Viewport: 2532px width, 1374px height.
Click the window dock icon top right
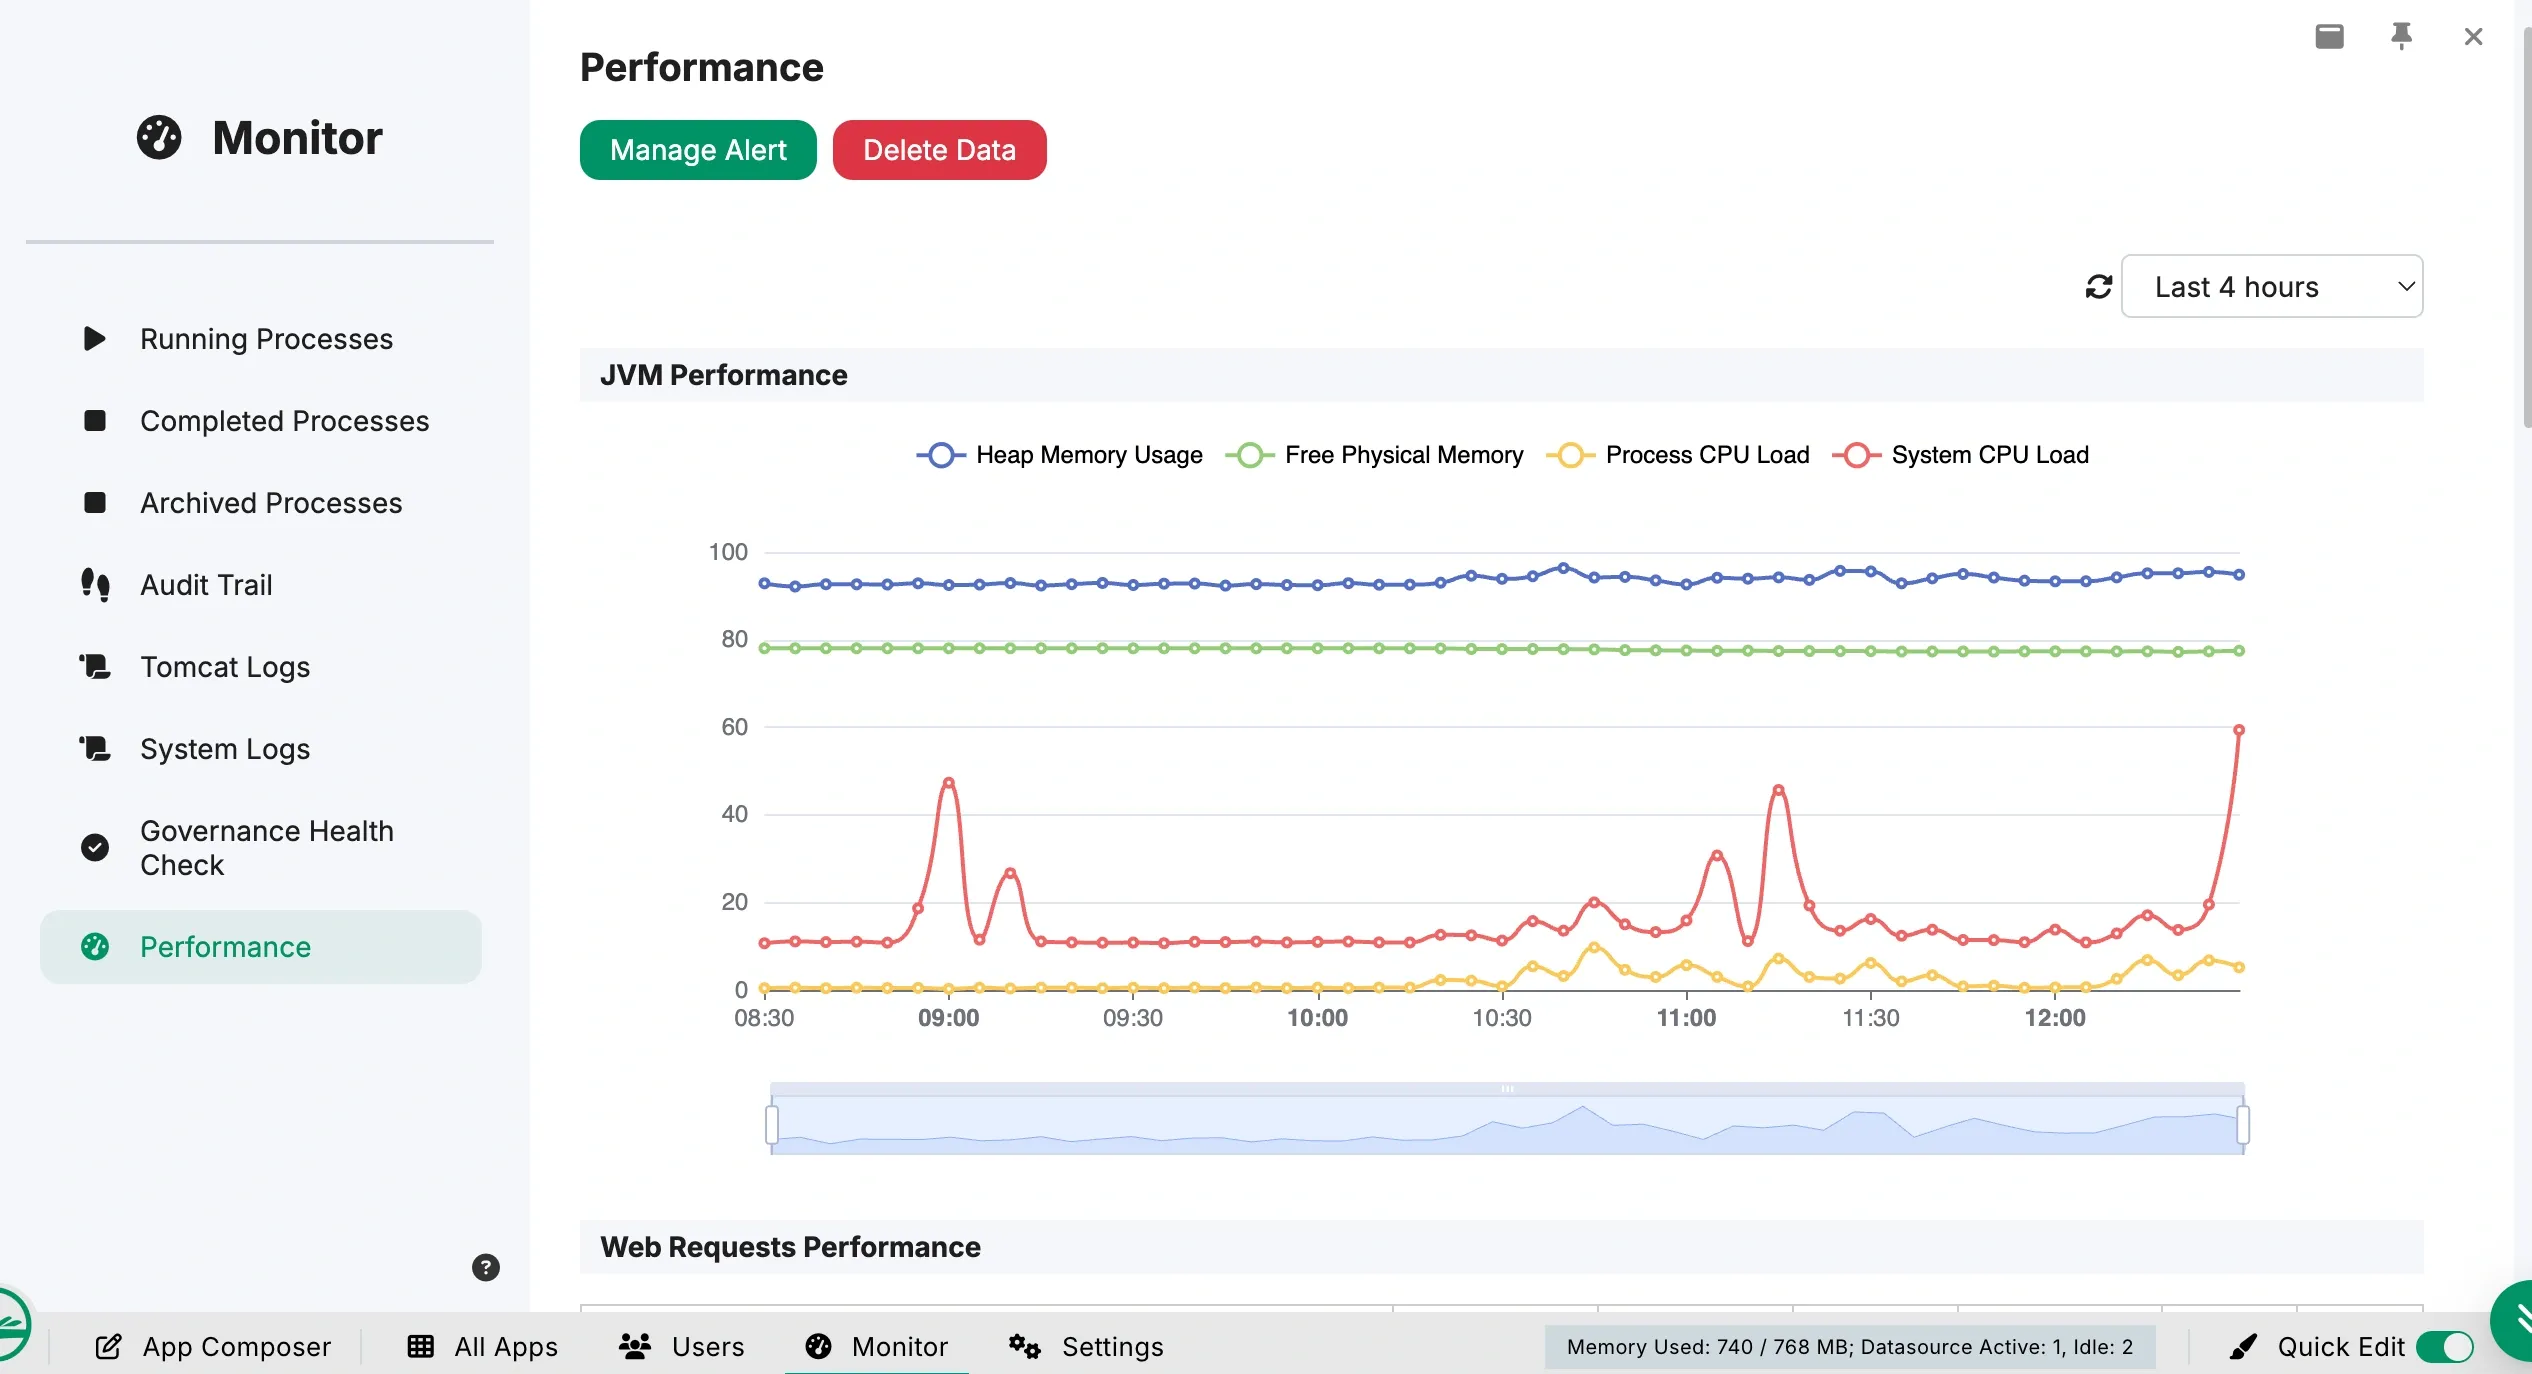click(x=2329, y=37)
